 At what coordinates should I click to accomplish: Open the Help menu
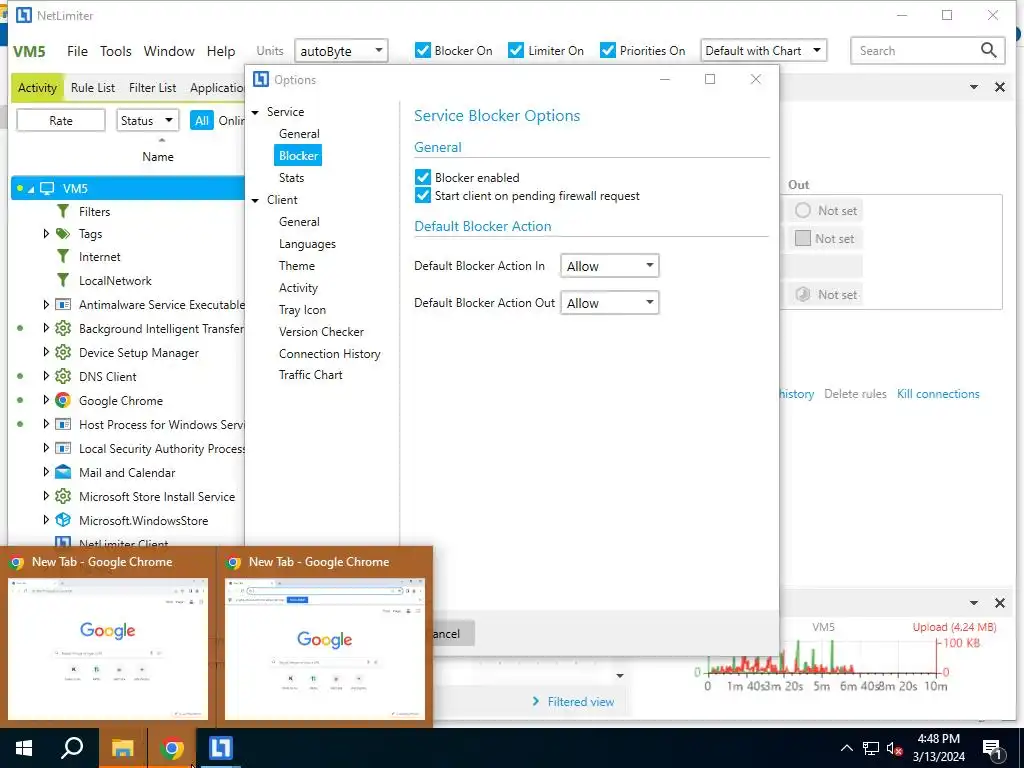tap(221, 51)
